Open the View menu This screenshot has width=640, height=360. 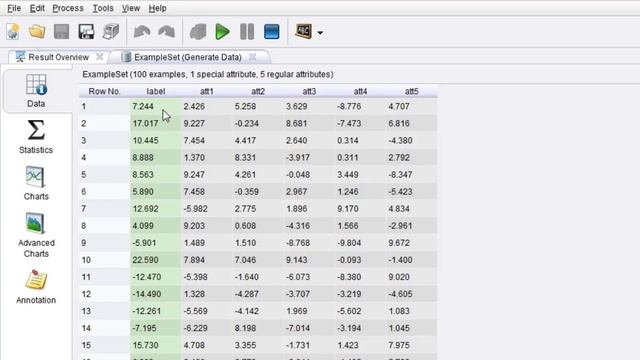click(131, 8)
